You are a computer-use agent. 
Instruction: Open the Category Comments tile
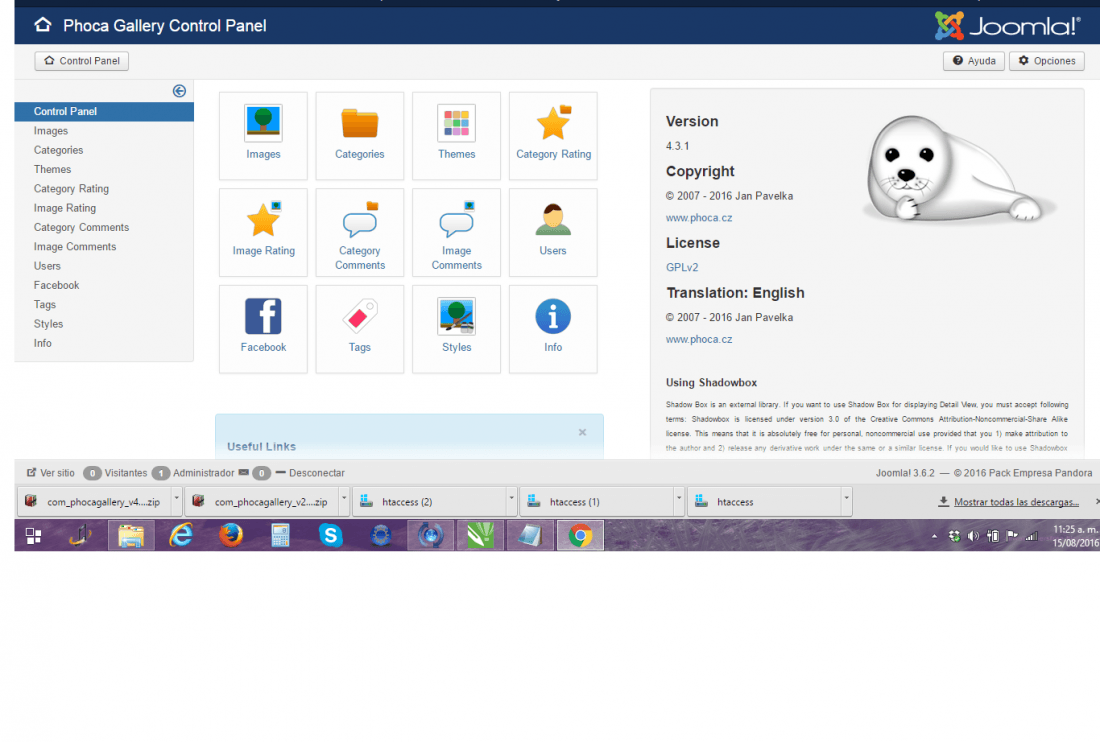[360, 232]
